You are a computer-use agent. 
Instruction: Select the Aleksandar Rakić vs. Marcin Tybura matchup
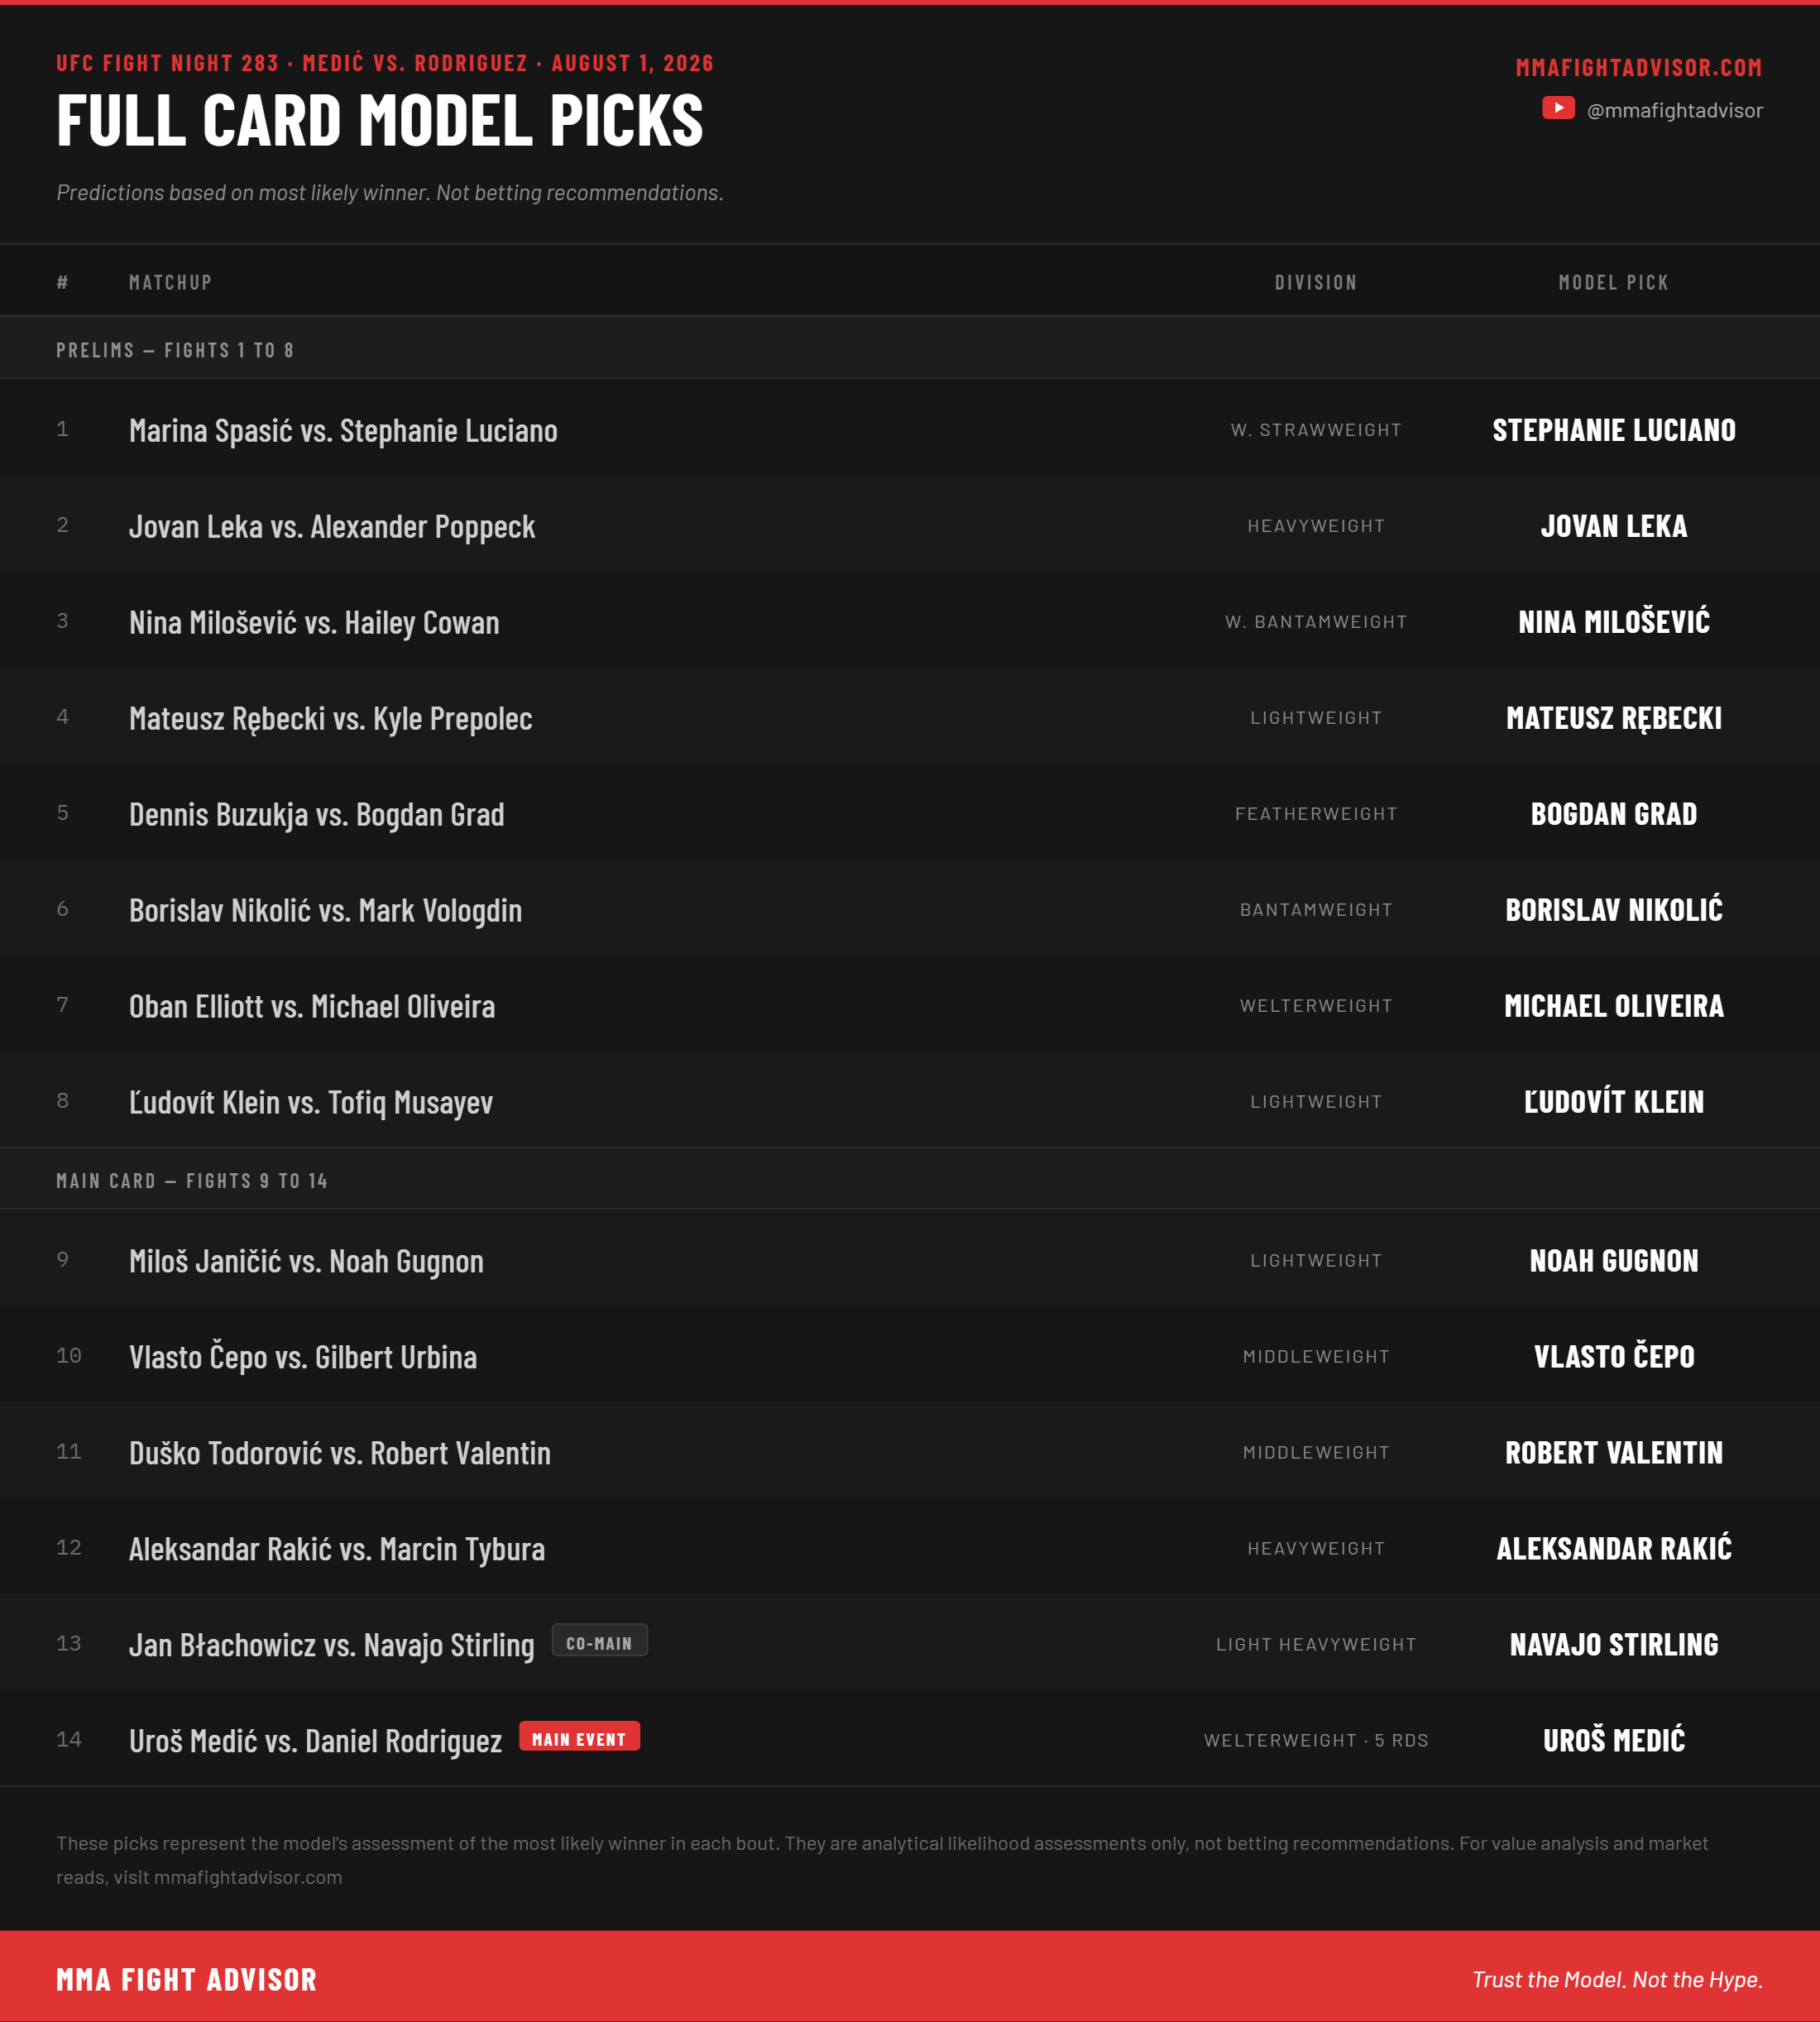[337, 1549]
